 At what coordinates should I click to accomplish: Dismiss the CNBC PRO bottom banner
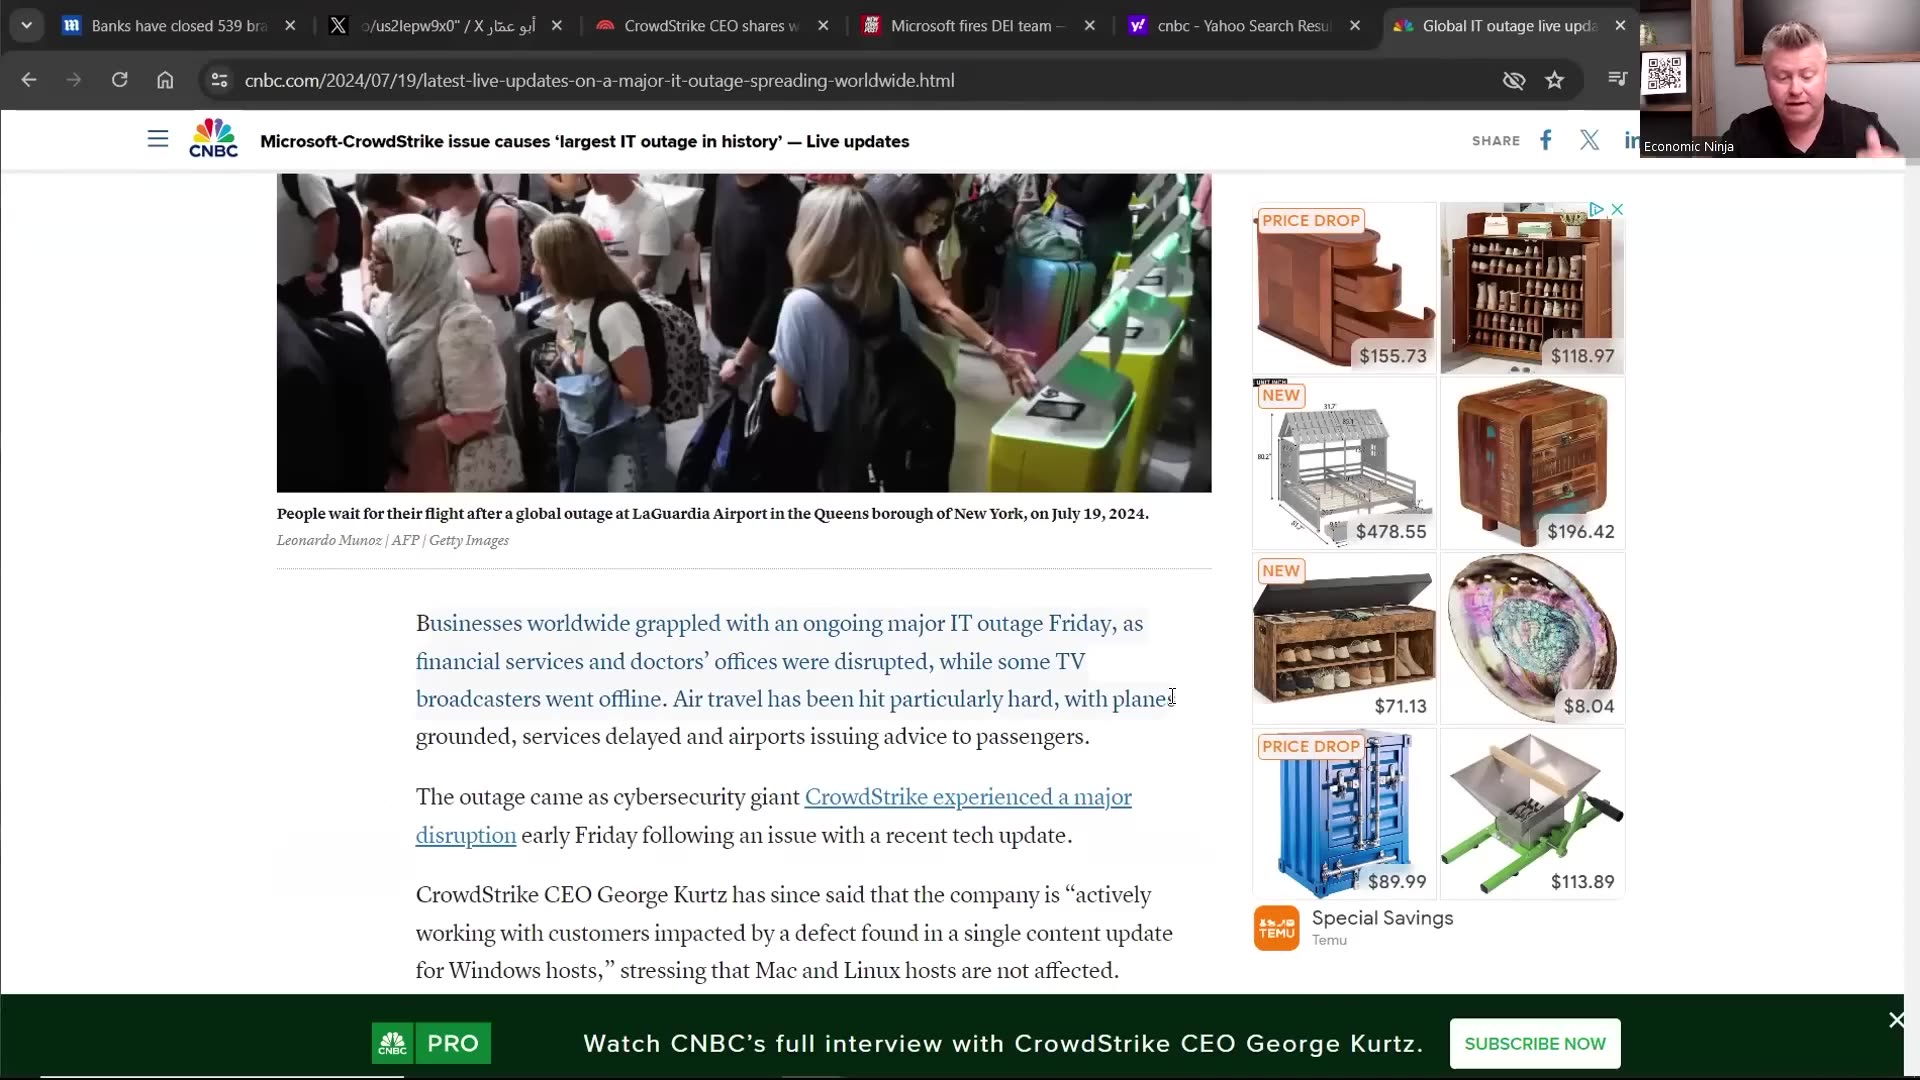tap(1896, 1020)
